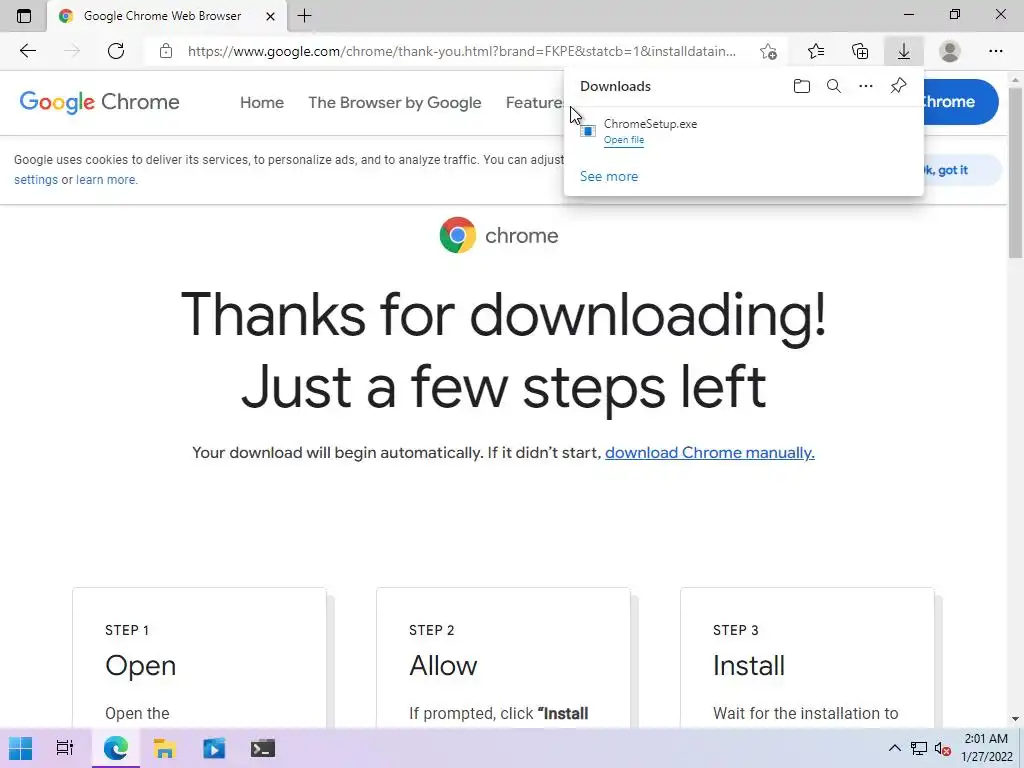Click Open file under ChromeSetup.exe
The image size is (1024, 768).
[624, 140]
